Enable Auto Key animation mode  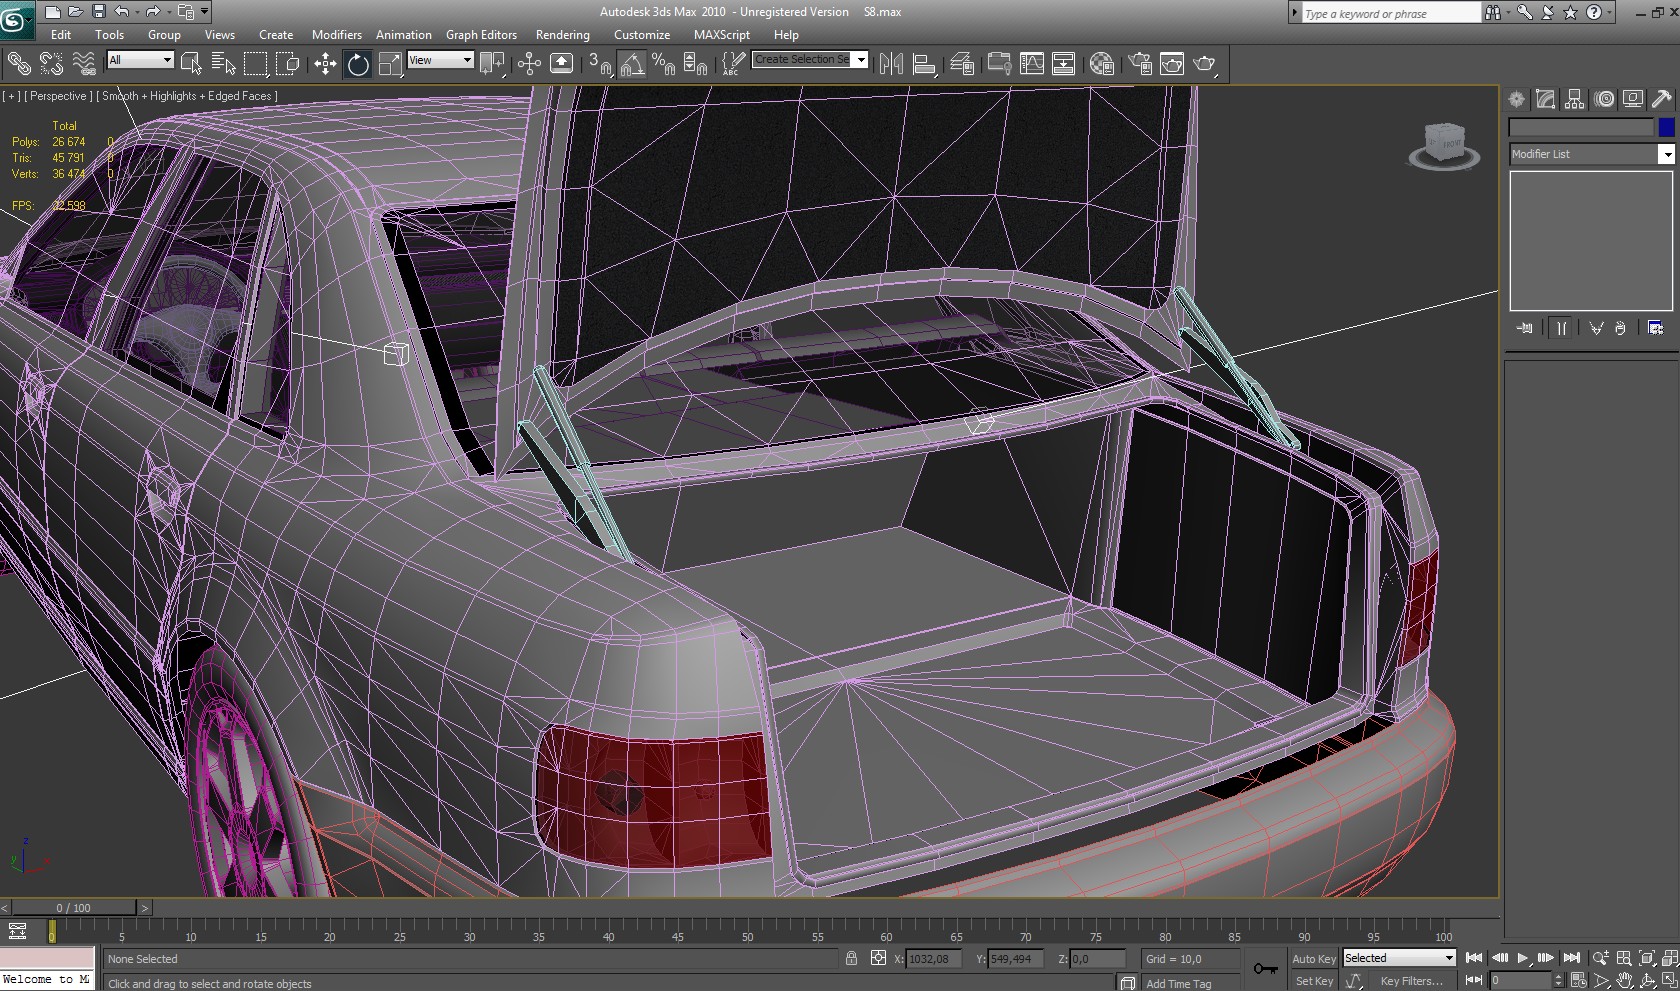click(x=1313, y=958)
